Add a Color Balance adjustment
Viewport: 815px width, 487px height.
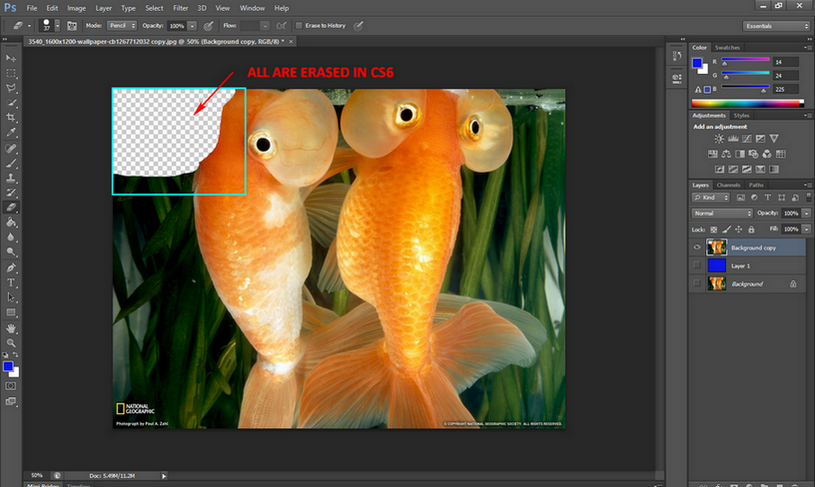point(726,154)
